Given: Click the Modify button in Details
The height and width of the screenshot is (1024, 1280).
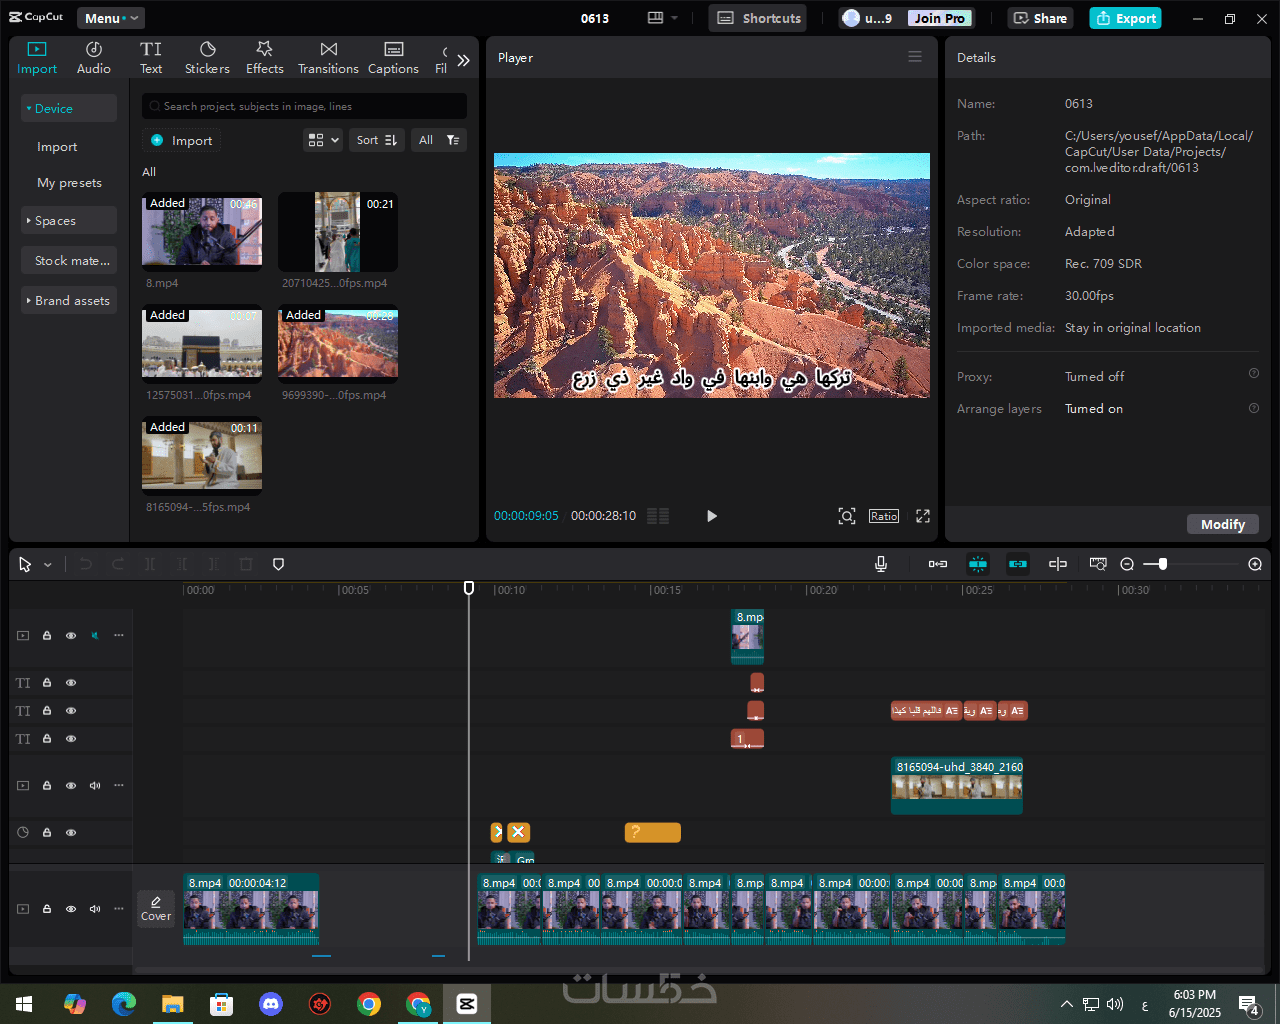Looking at the screenshot, I should (x=1222, y=524).
